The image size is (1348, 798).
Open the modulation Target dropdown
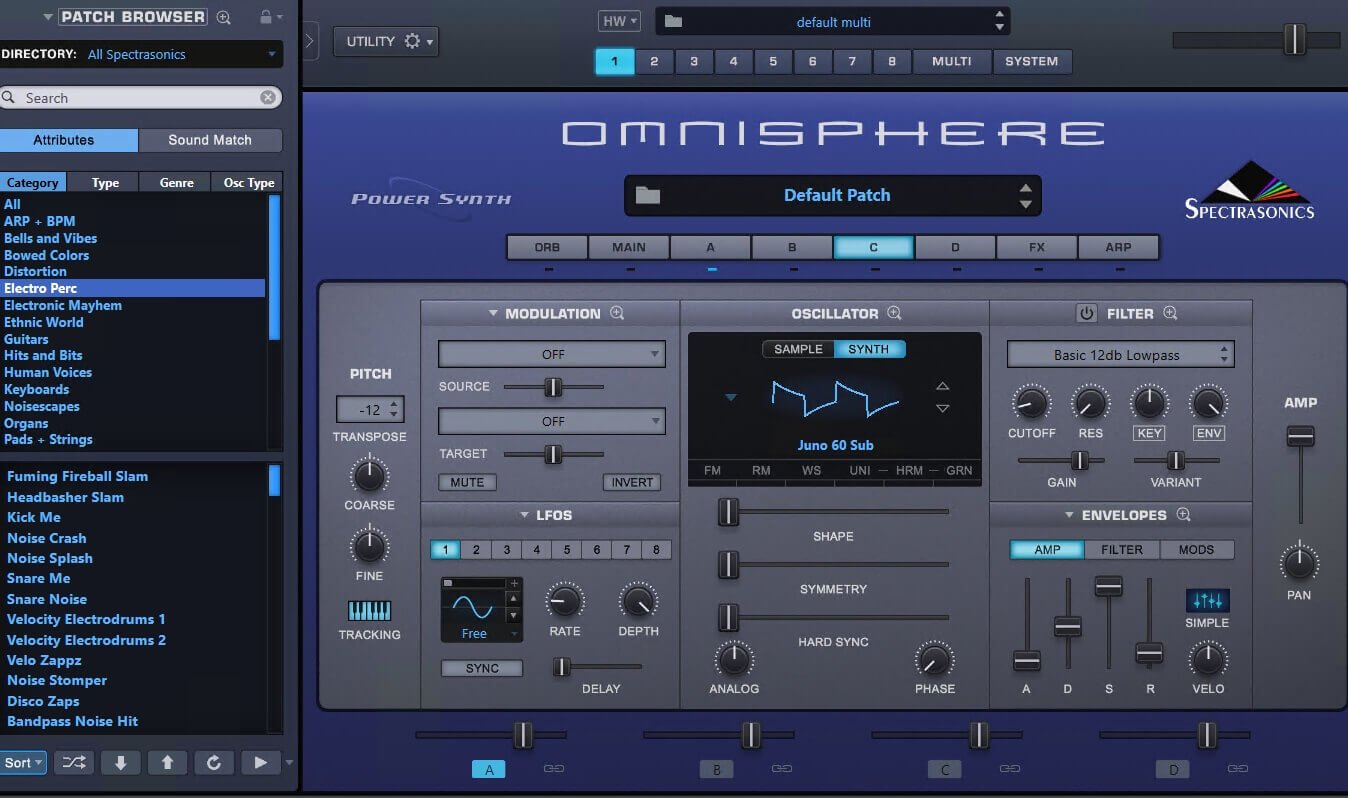tap(552, 421)
